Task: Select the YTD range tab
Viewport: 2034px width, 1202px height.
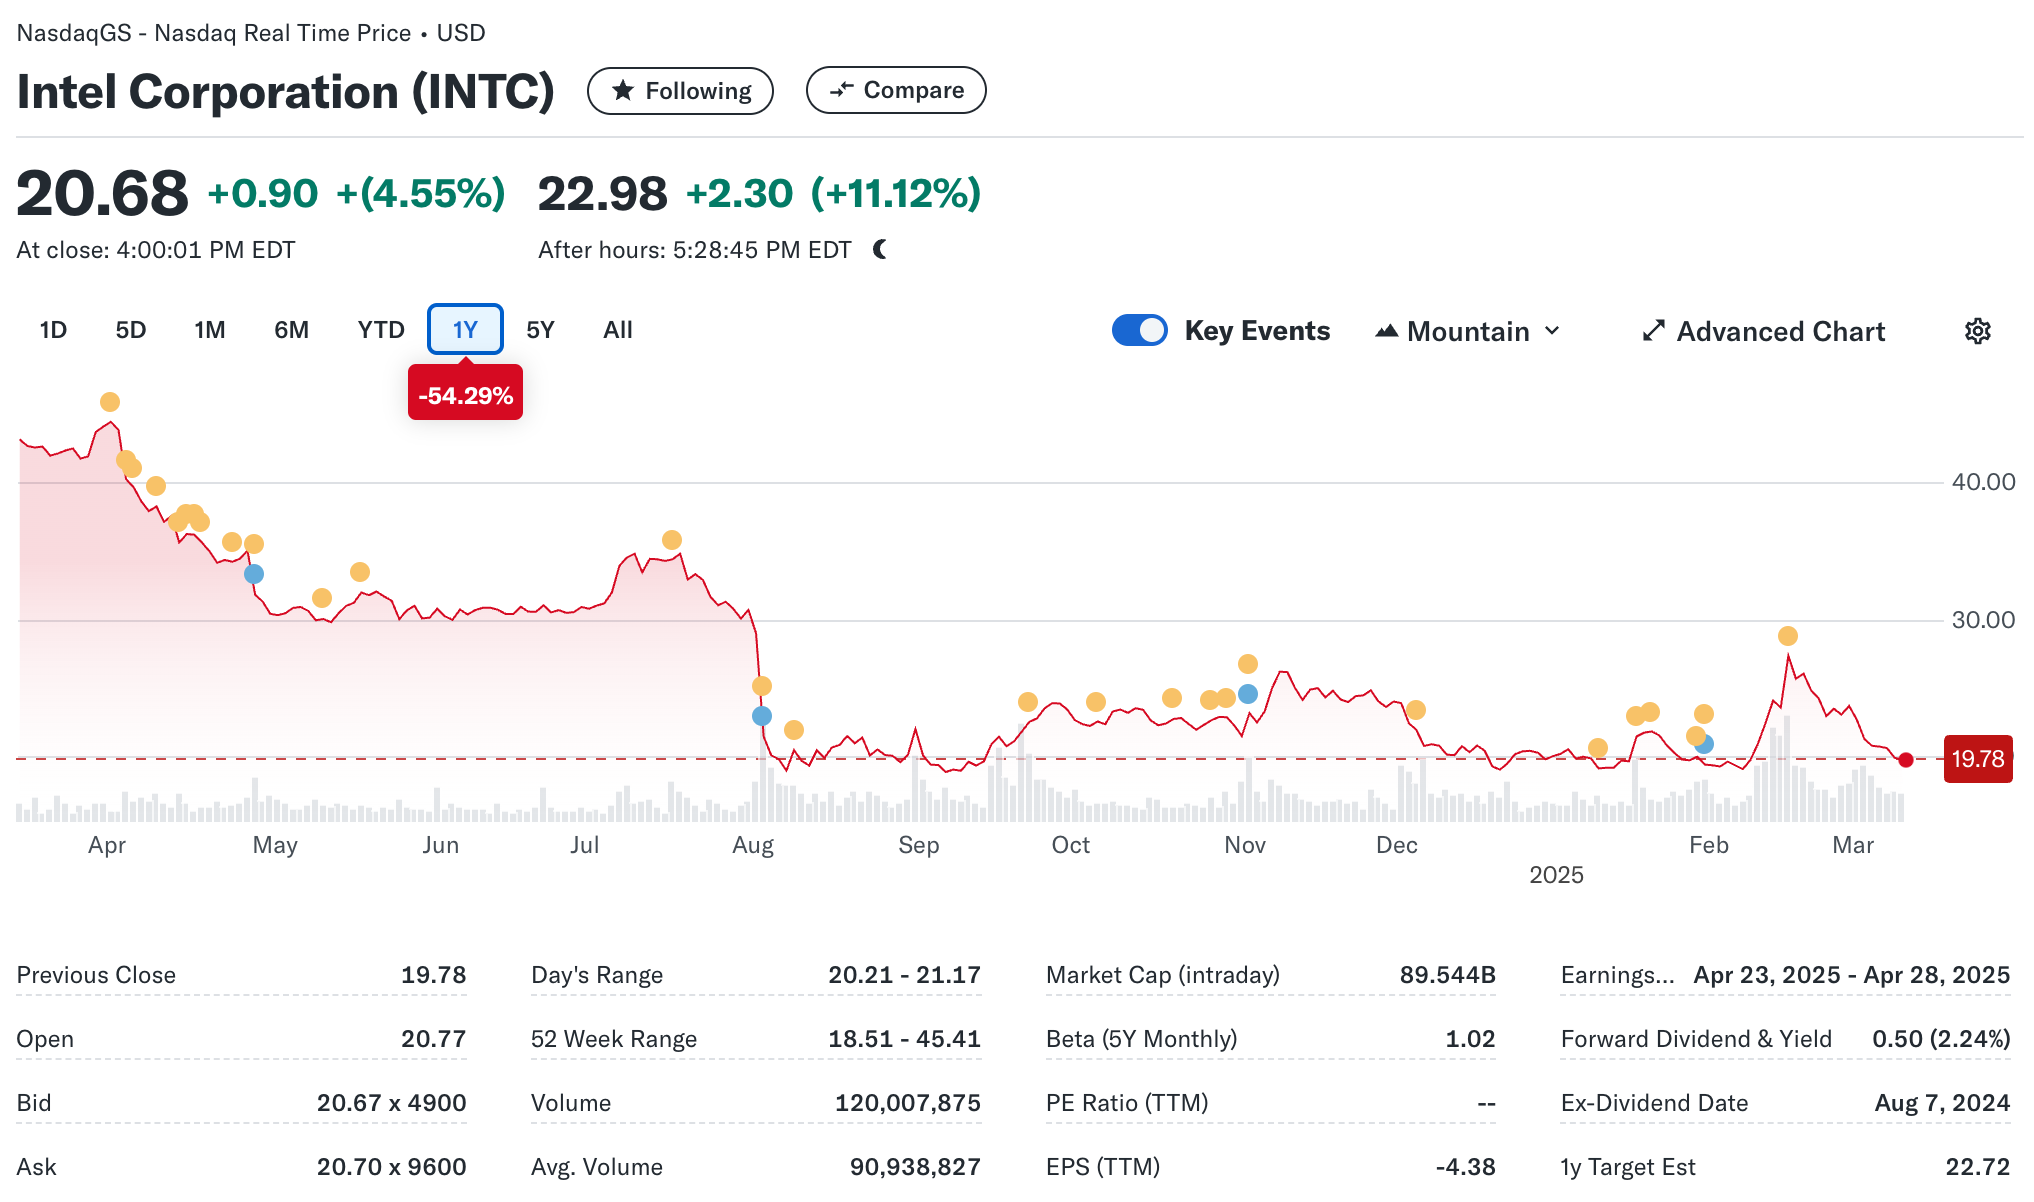Action: (x=381, y=330)
